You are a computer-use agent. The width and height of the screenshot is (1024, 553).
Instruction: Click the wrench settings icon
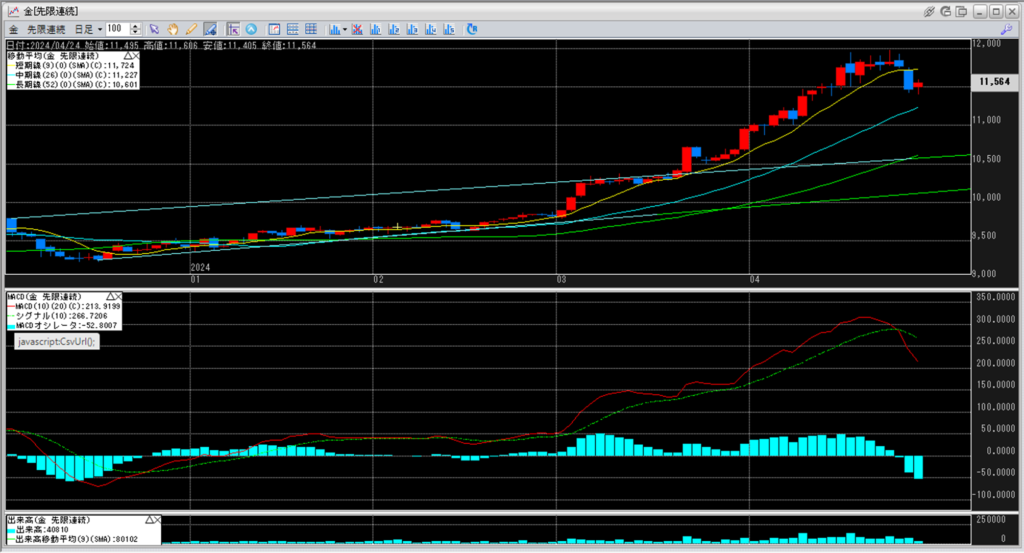point(1009,29)
